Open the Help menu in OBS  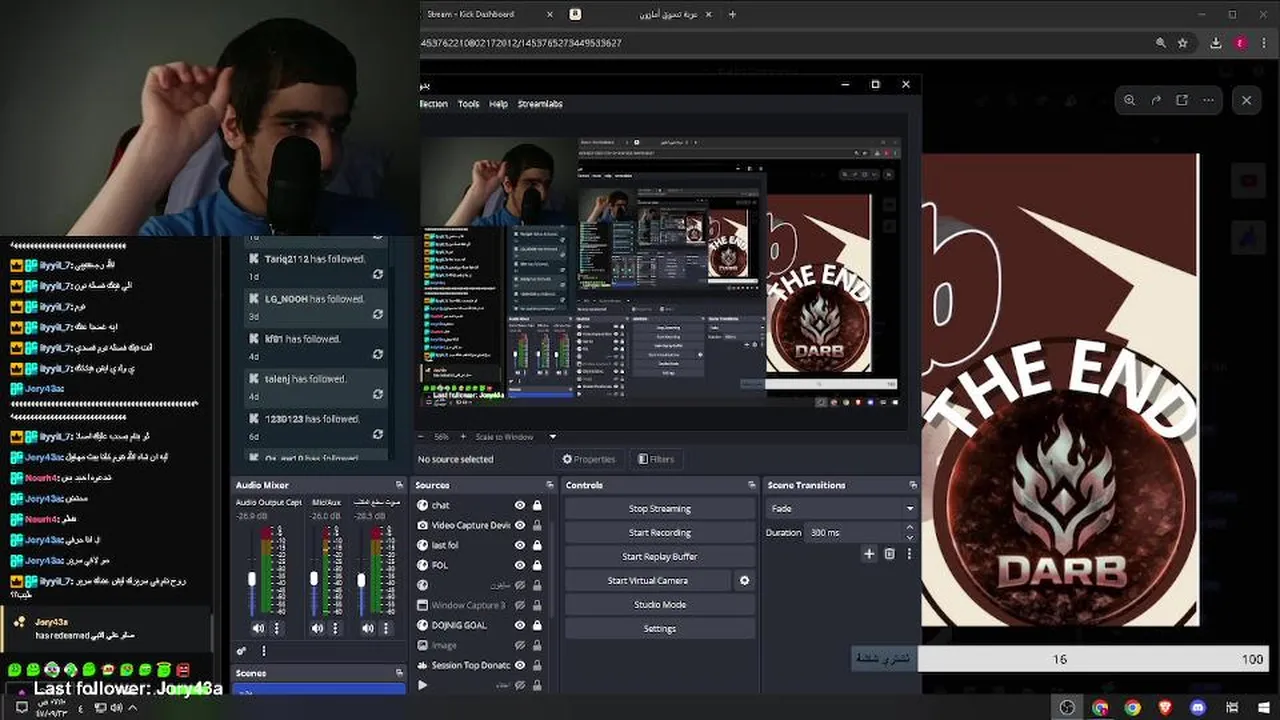tap(498, 104)
